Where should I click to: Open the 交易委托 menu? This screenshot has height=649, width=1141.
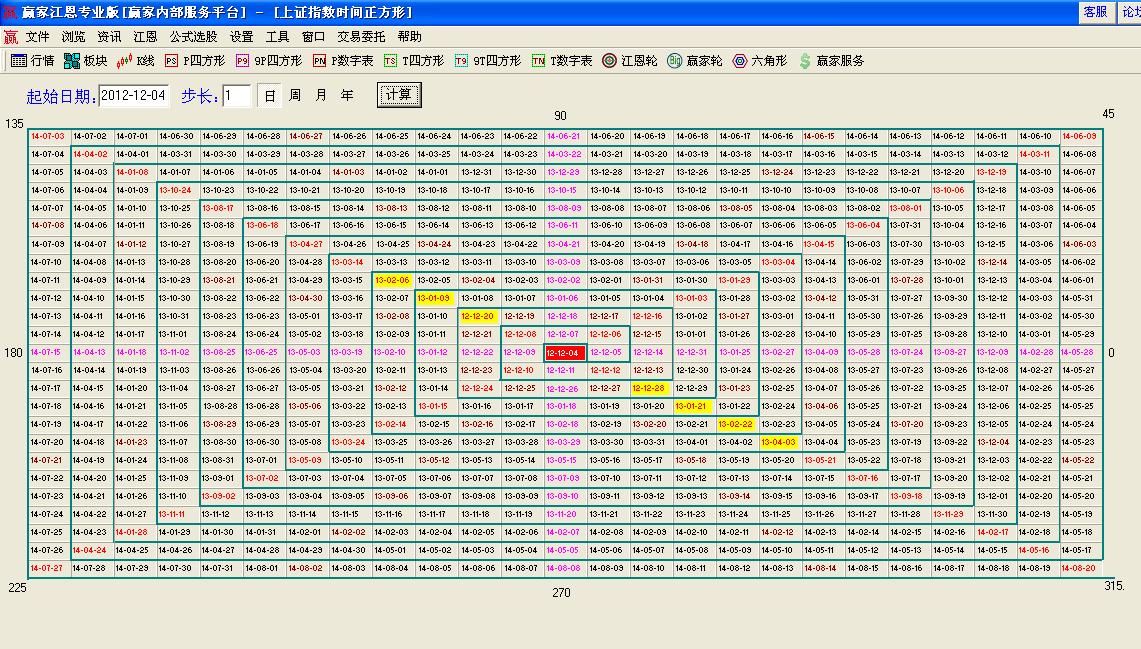click(361, 36)
